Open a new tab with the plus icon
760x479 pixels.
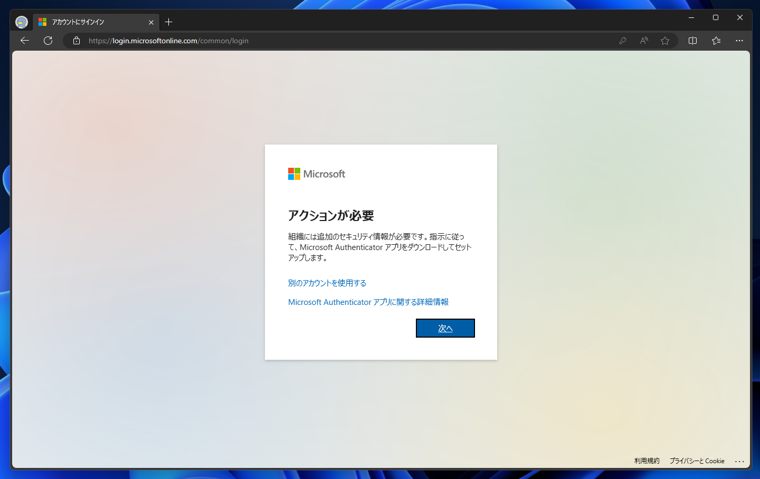[169, 22]
